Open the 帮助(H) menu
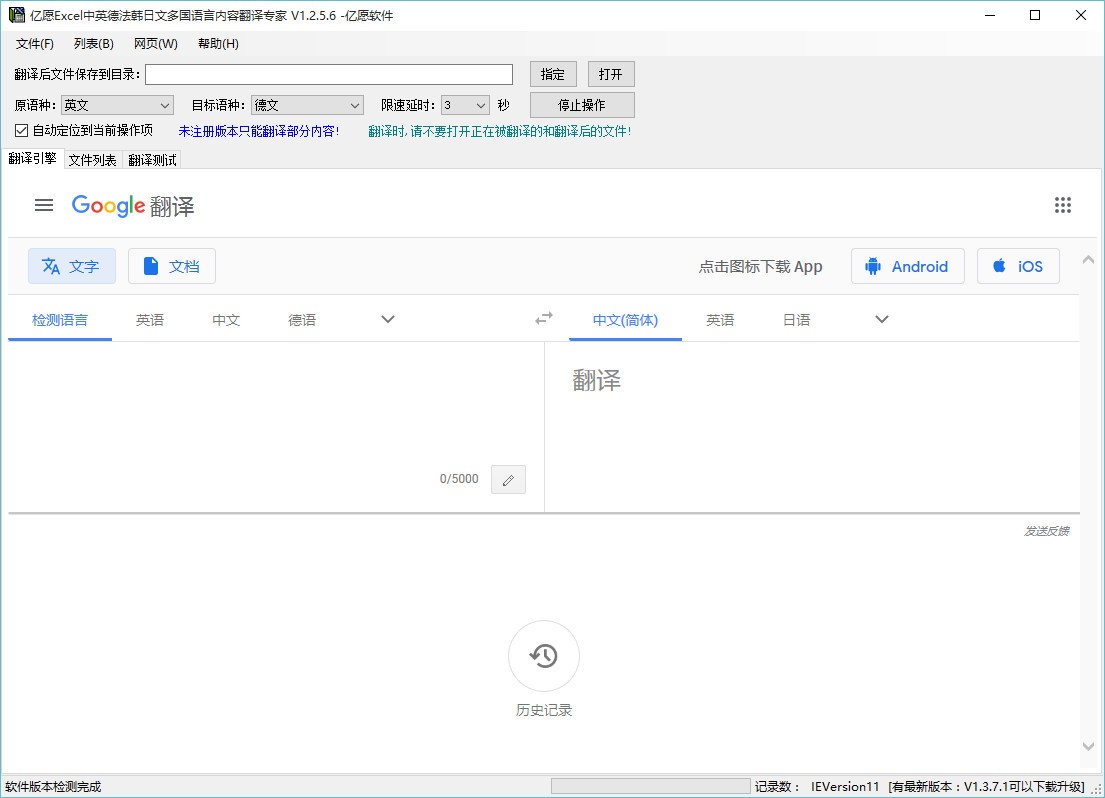 pyautogui.click(x=218, y=44)
